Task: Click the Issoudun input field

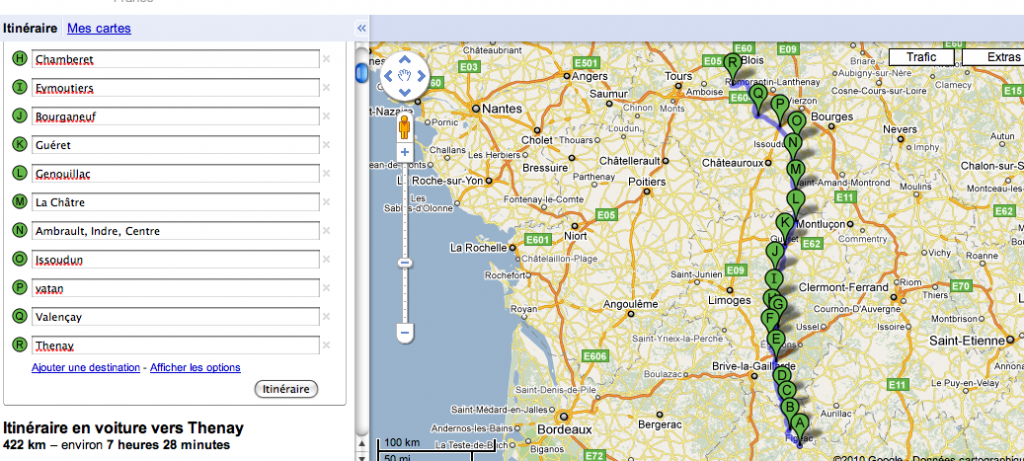Action: click(175, 259)
